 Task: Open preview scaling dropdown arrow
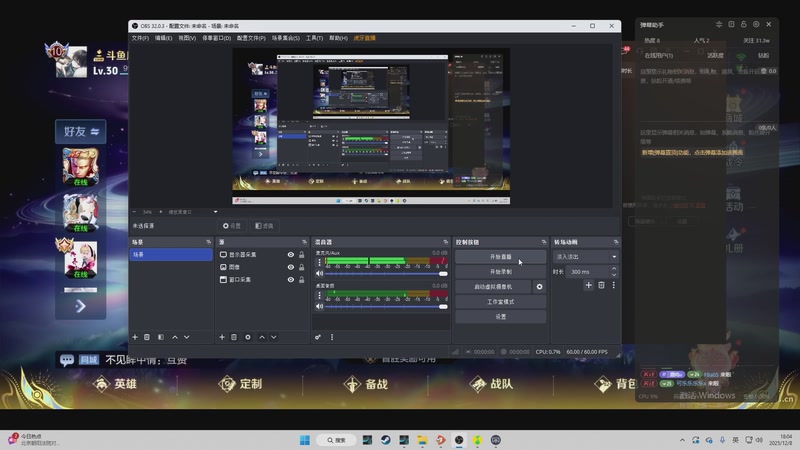pyautogui.click(x=215, y=212)
